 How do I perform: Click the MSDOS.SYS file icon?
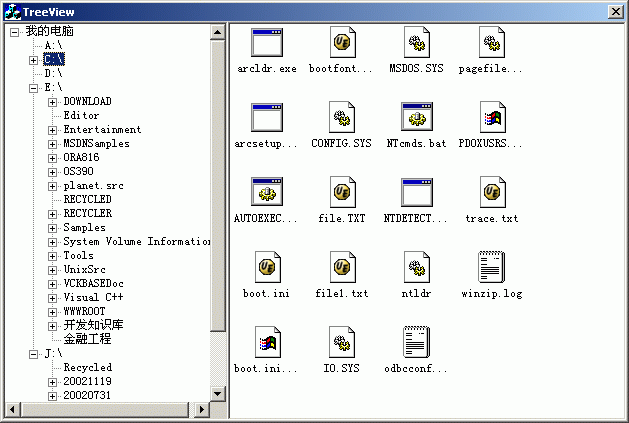[x=417, y=43]
